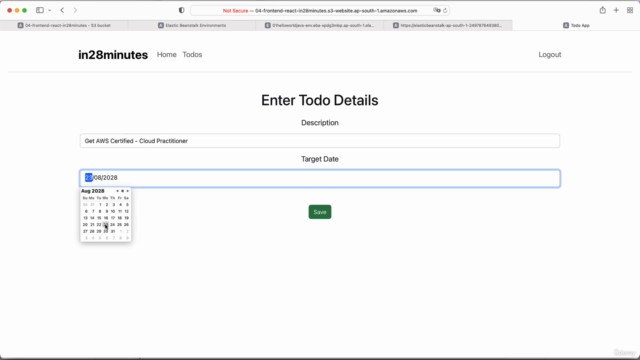Open the Aug 2028 month-year selector
The width and height of the screenshot is (640, 360).
(93, 191)
